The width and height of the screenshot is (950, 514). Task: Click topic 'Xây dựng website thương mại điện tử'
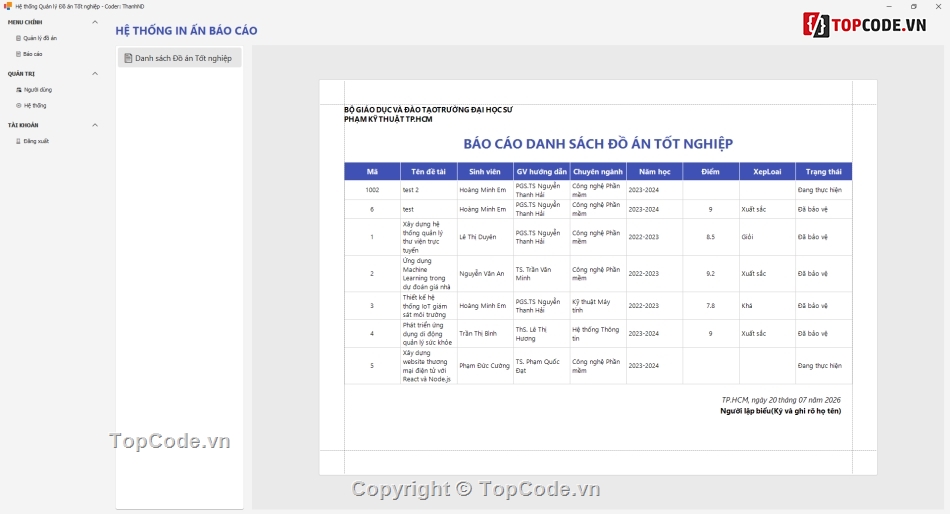[428, 366]
